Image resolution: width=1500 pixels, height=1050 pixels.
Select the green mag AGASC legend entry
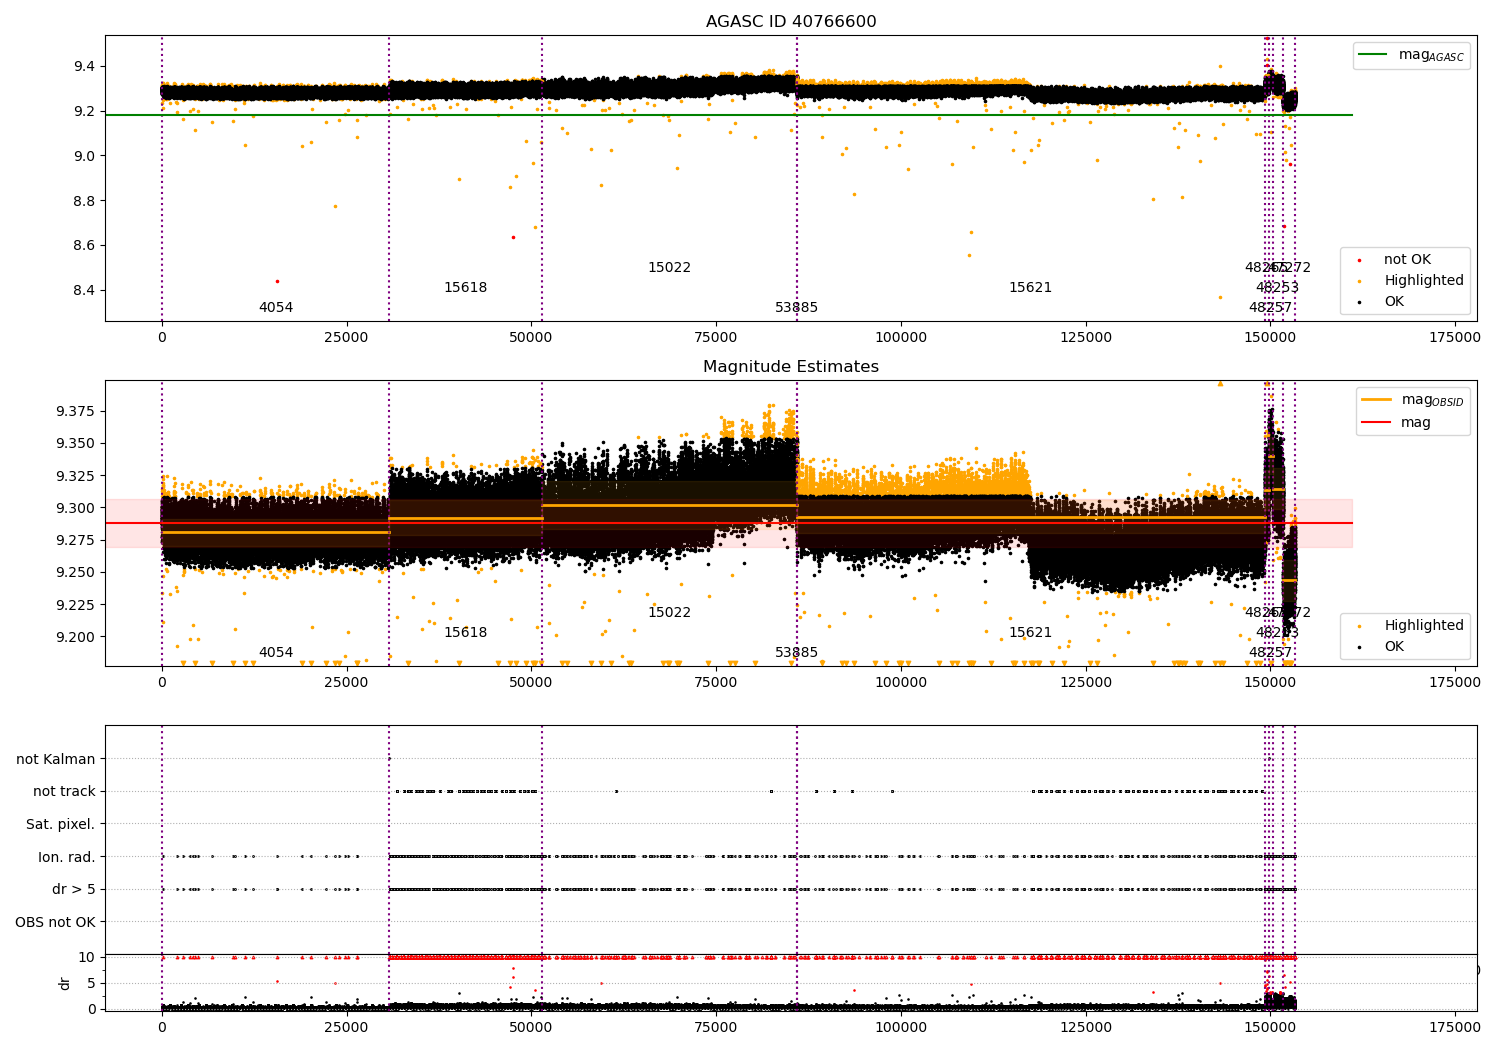tap(1411, 55)
